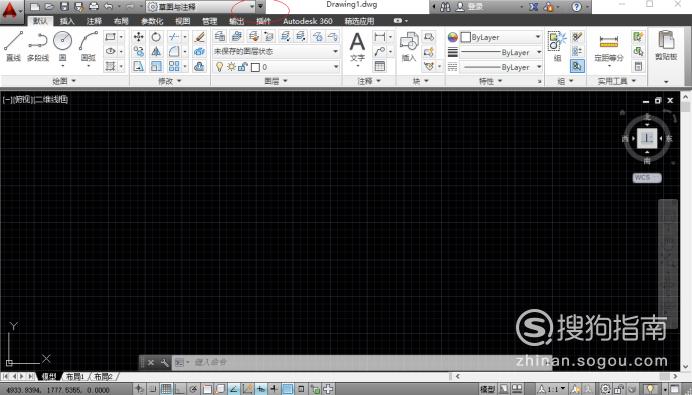Click the Insert block icon
Image resolution: width=692 pixels, height=395 pixels.
click(x=409, y=47)
